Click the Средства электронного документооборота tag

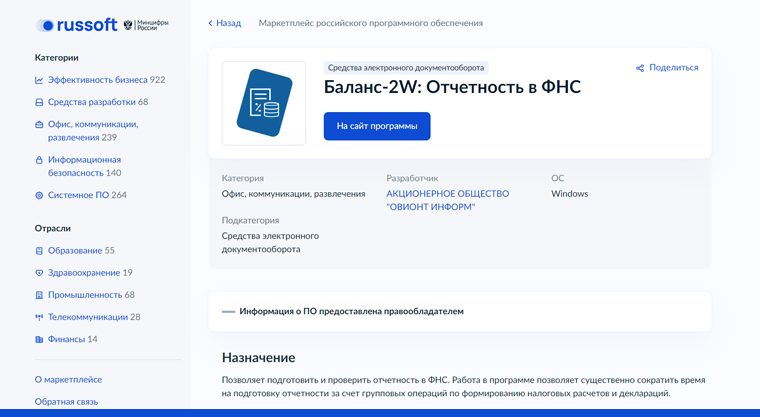(x=406, y=68)
